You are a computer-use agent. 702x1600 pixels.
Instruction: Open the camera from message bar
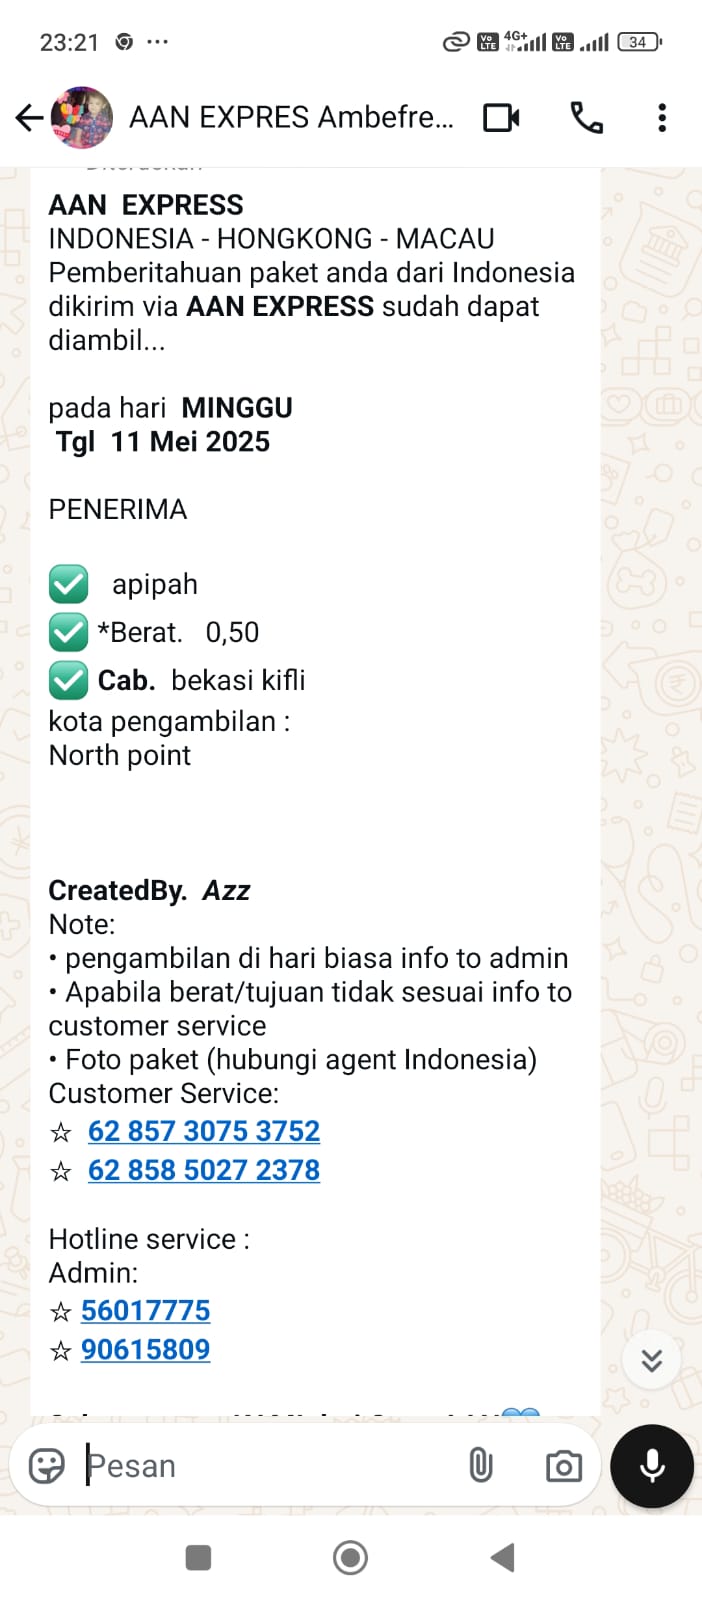point(564,1466)
